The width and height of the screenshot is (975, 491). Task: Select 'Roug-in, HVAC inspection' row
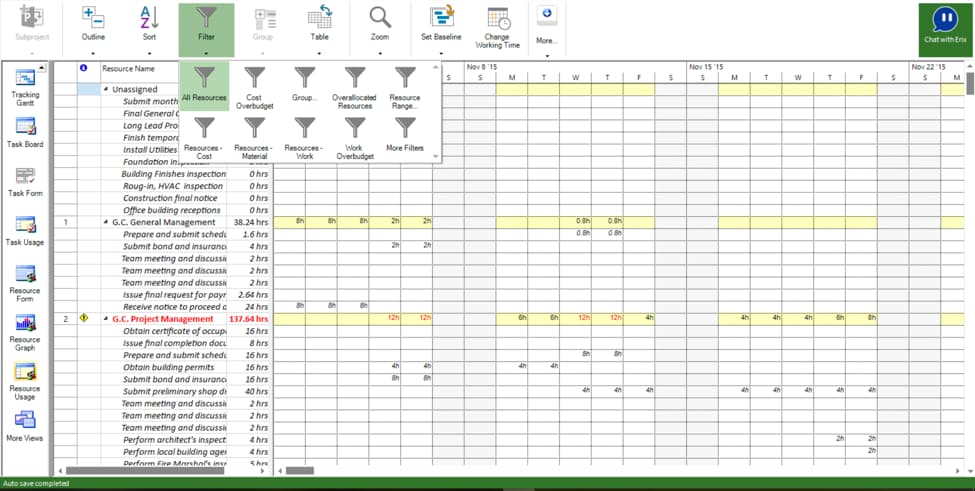(x=173, y=186)
